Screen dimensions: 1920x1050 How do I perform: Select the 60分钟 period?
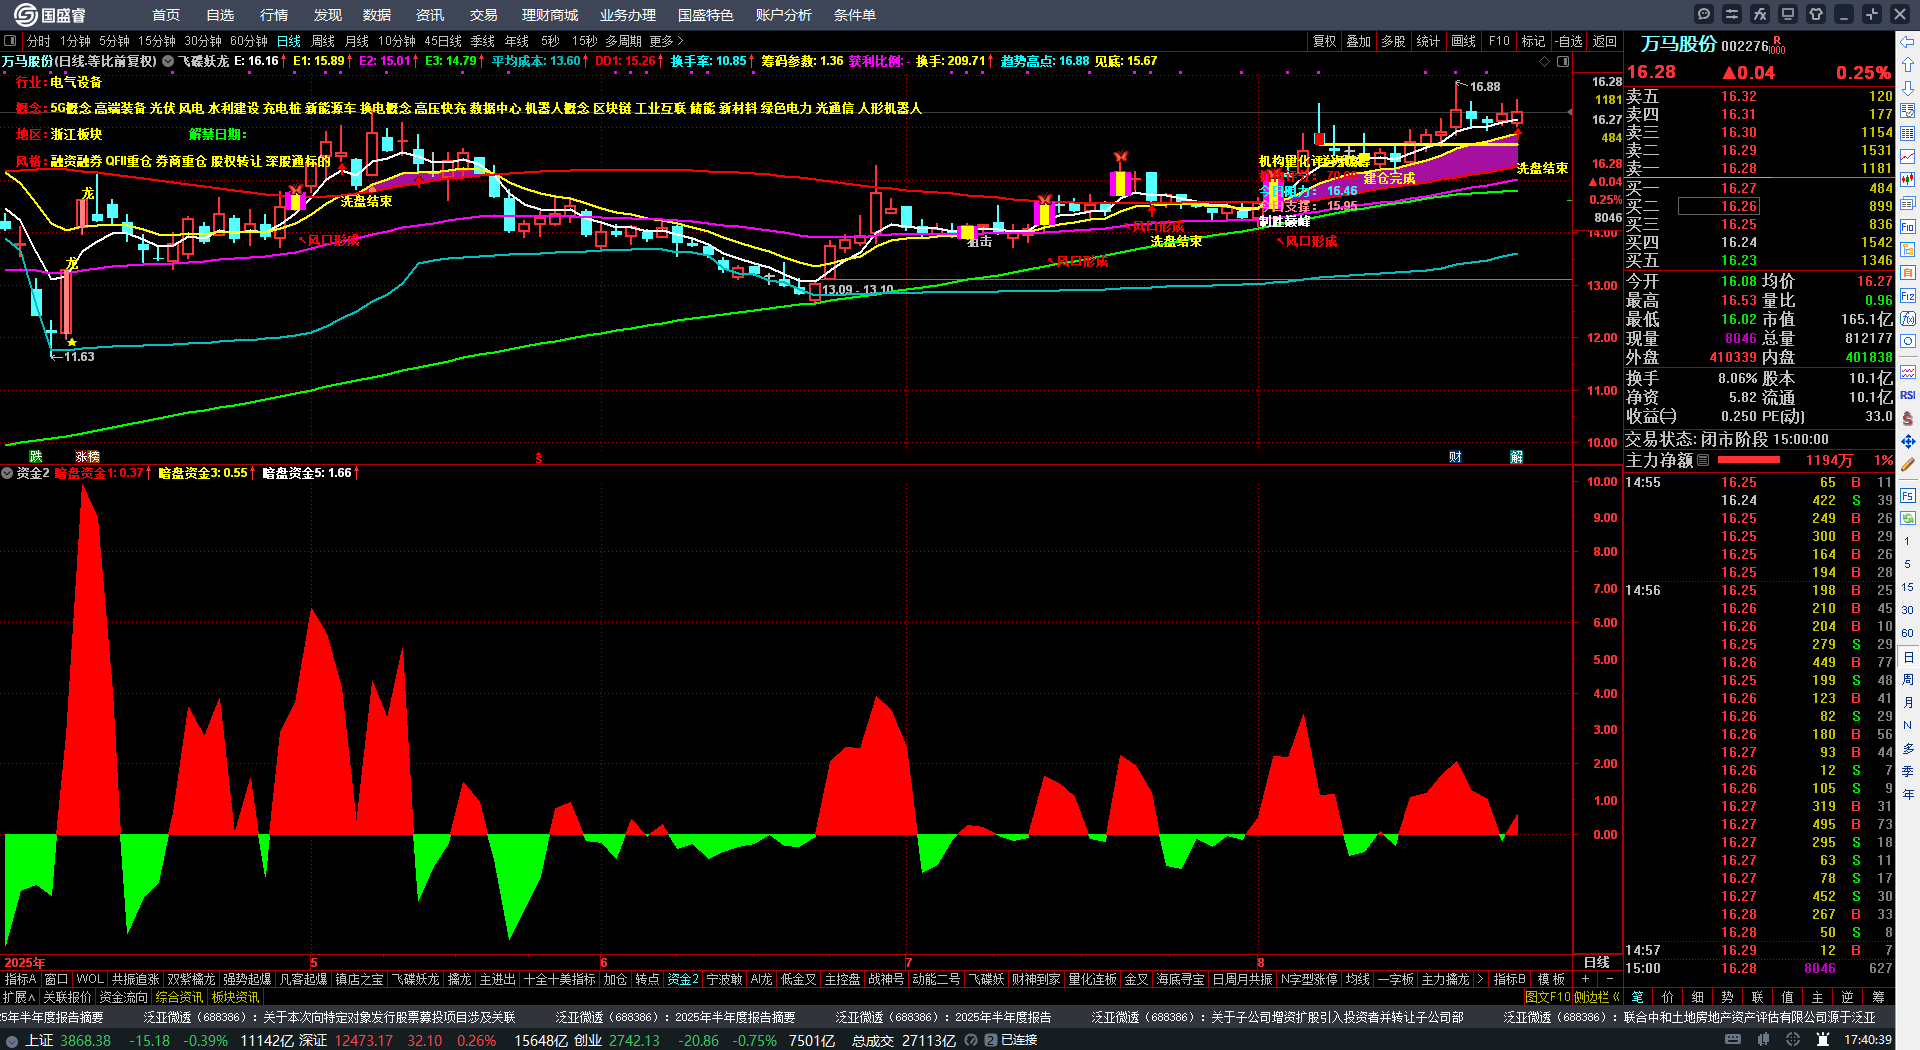[x=249, y=41]
